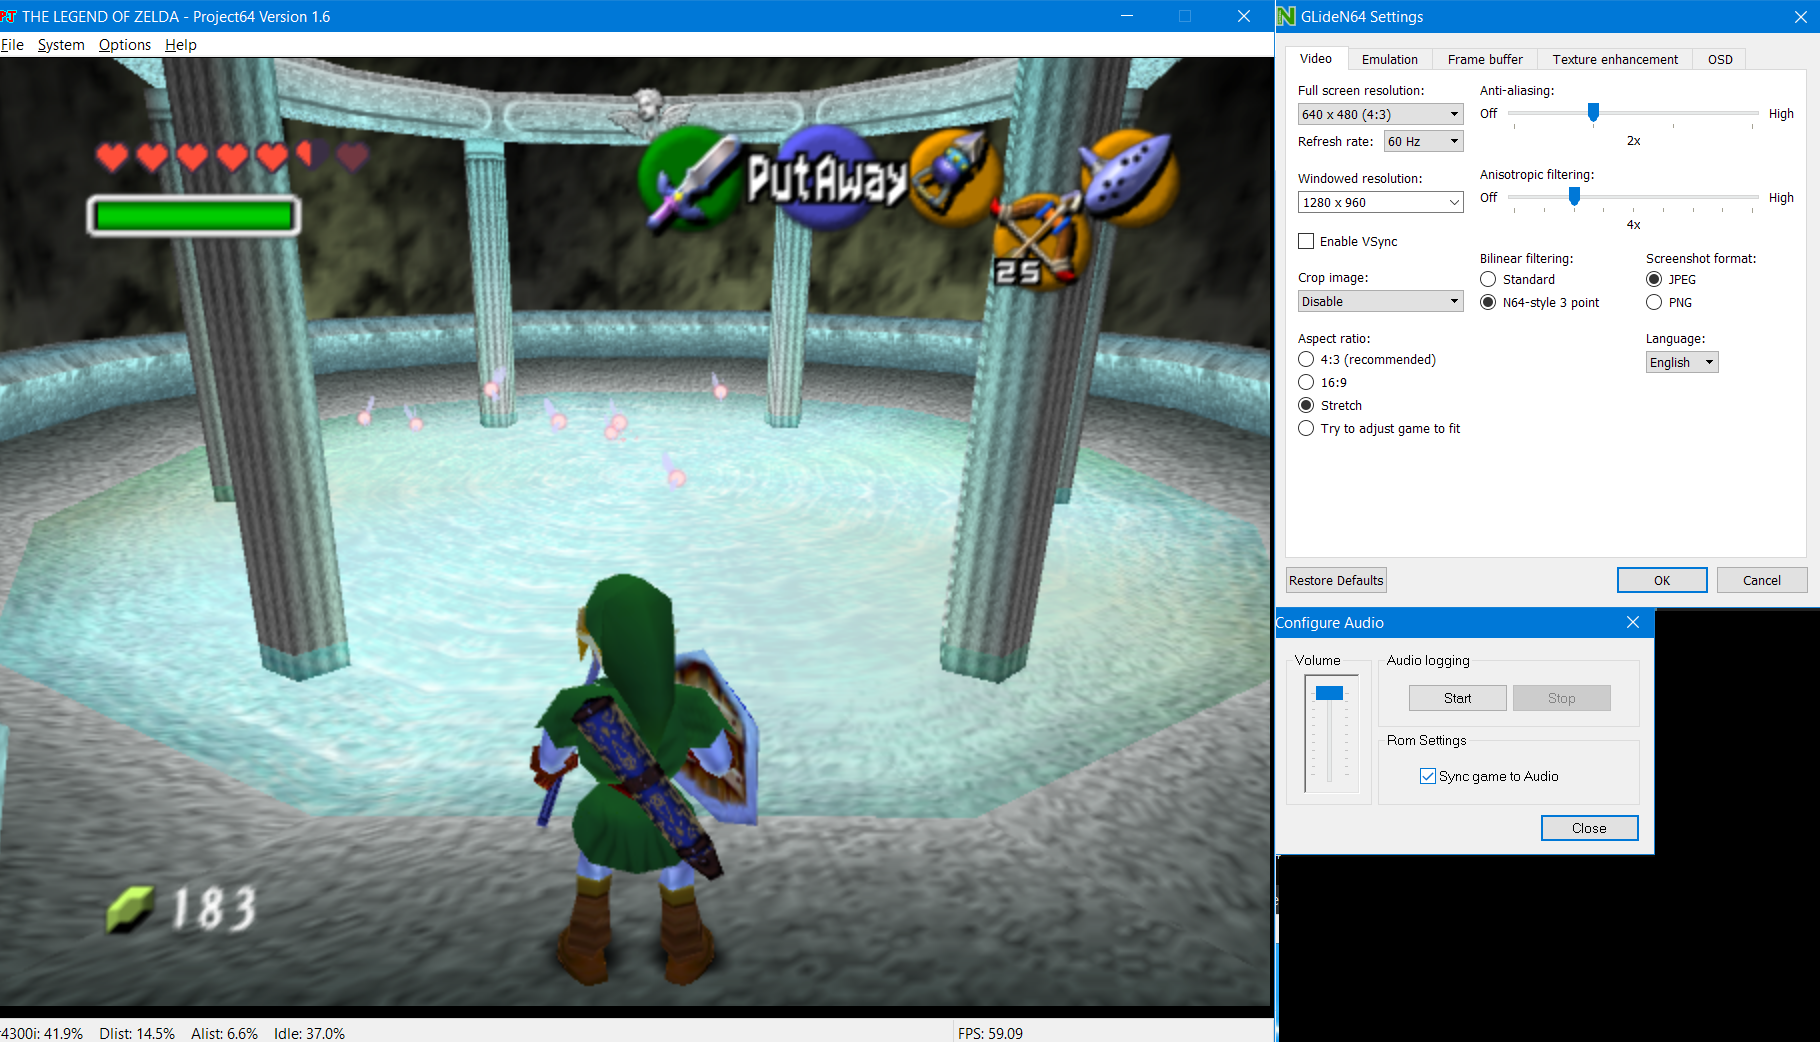Close the Configure Audio dialog
The height and width of the screenshot is (1042, 1820).
[x=1633, y=622]
